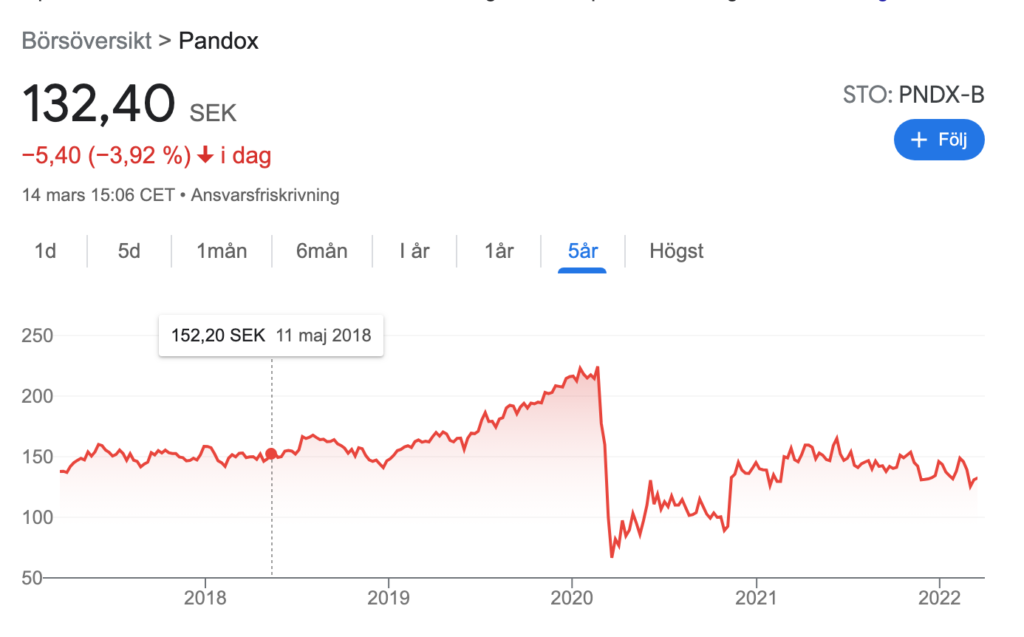Click the red data point marker on chart

coord(271,454)
